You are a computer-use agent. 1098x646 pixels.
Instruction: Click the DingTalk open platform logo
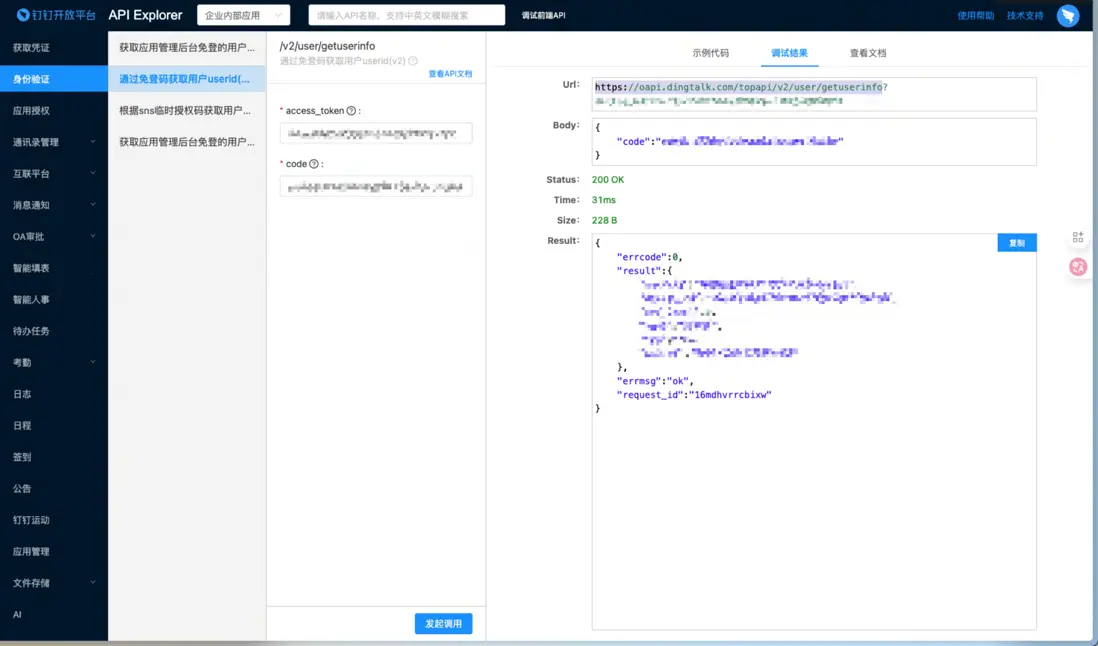pos(55,15)
